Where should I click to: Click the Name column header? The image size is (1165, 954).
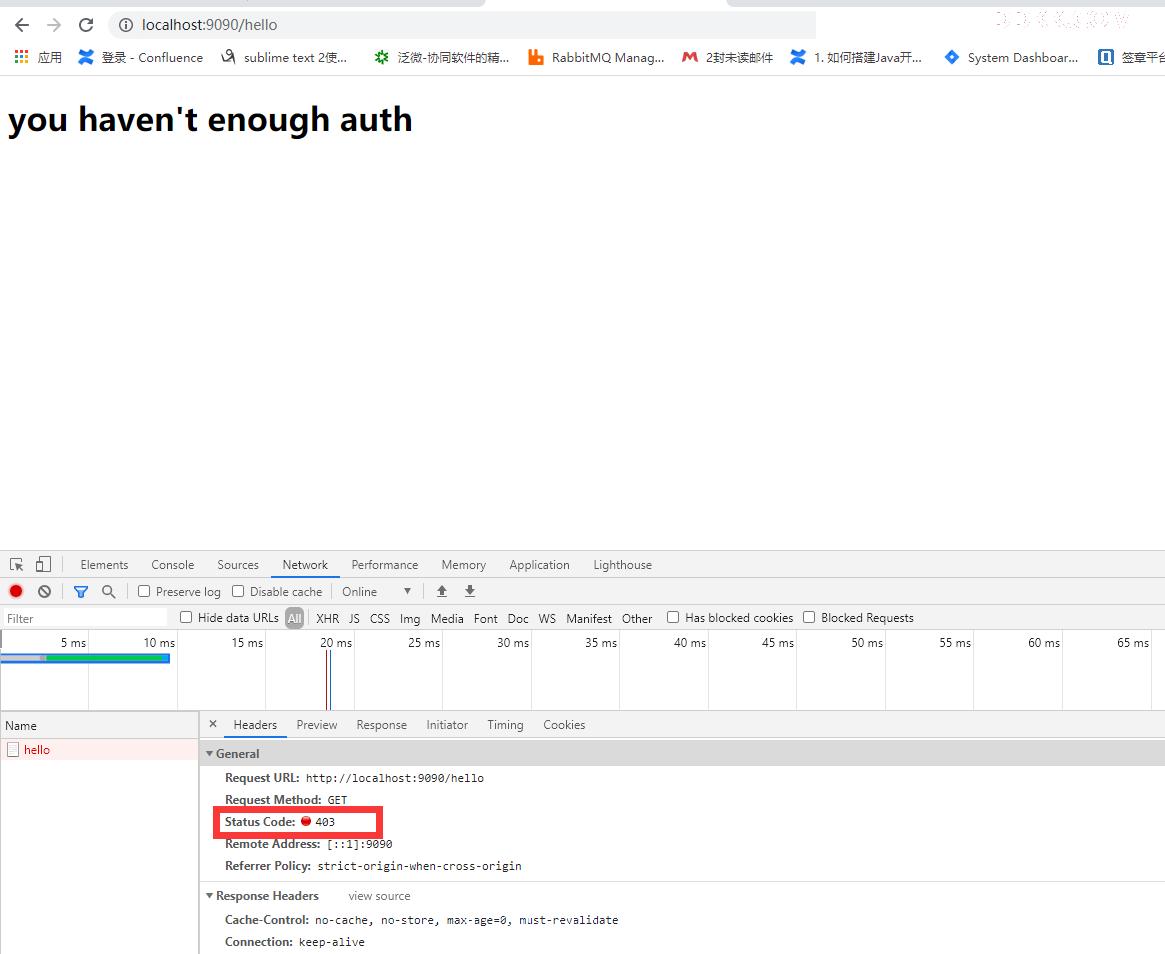(99, 725)
